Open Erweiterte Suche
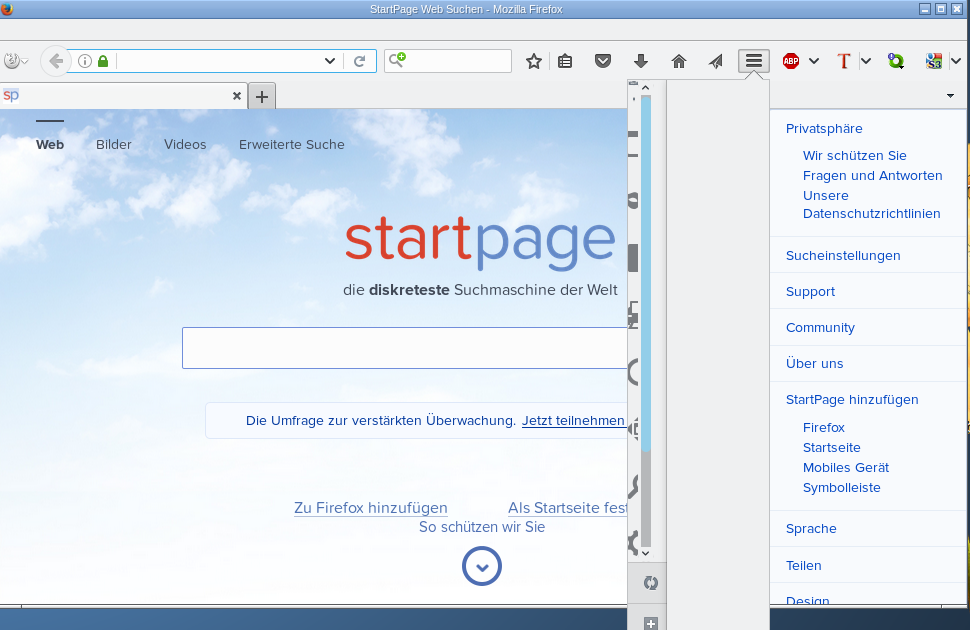 pyautogui.click(x=292, y=144)
